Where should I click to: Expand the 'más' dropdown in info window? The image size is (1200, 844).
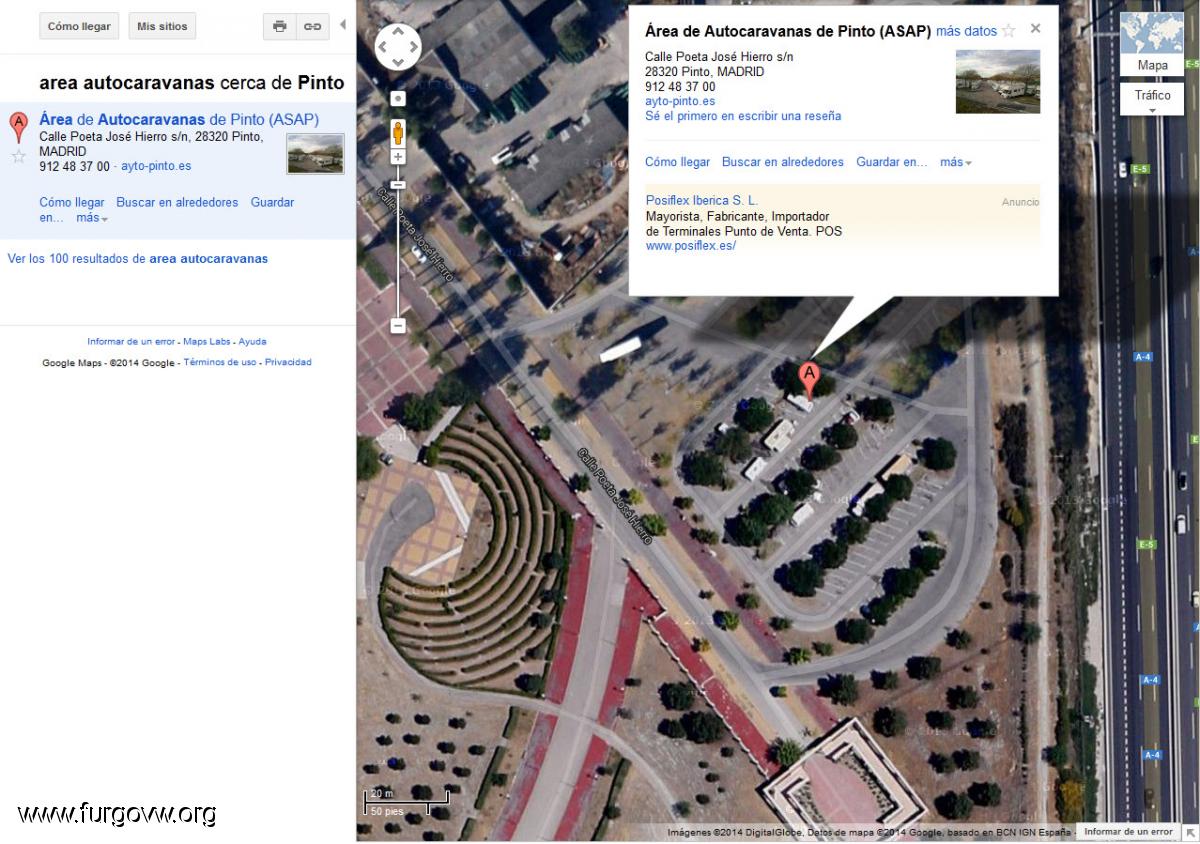tap(956, 162)
